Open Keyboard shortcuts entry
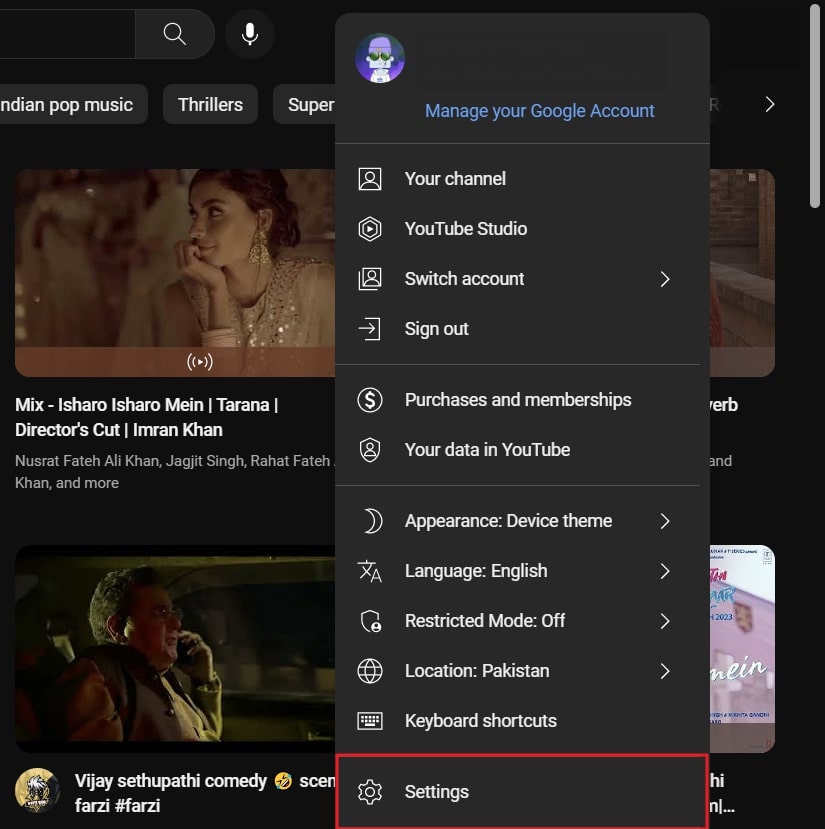 522,721
